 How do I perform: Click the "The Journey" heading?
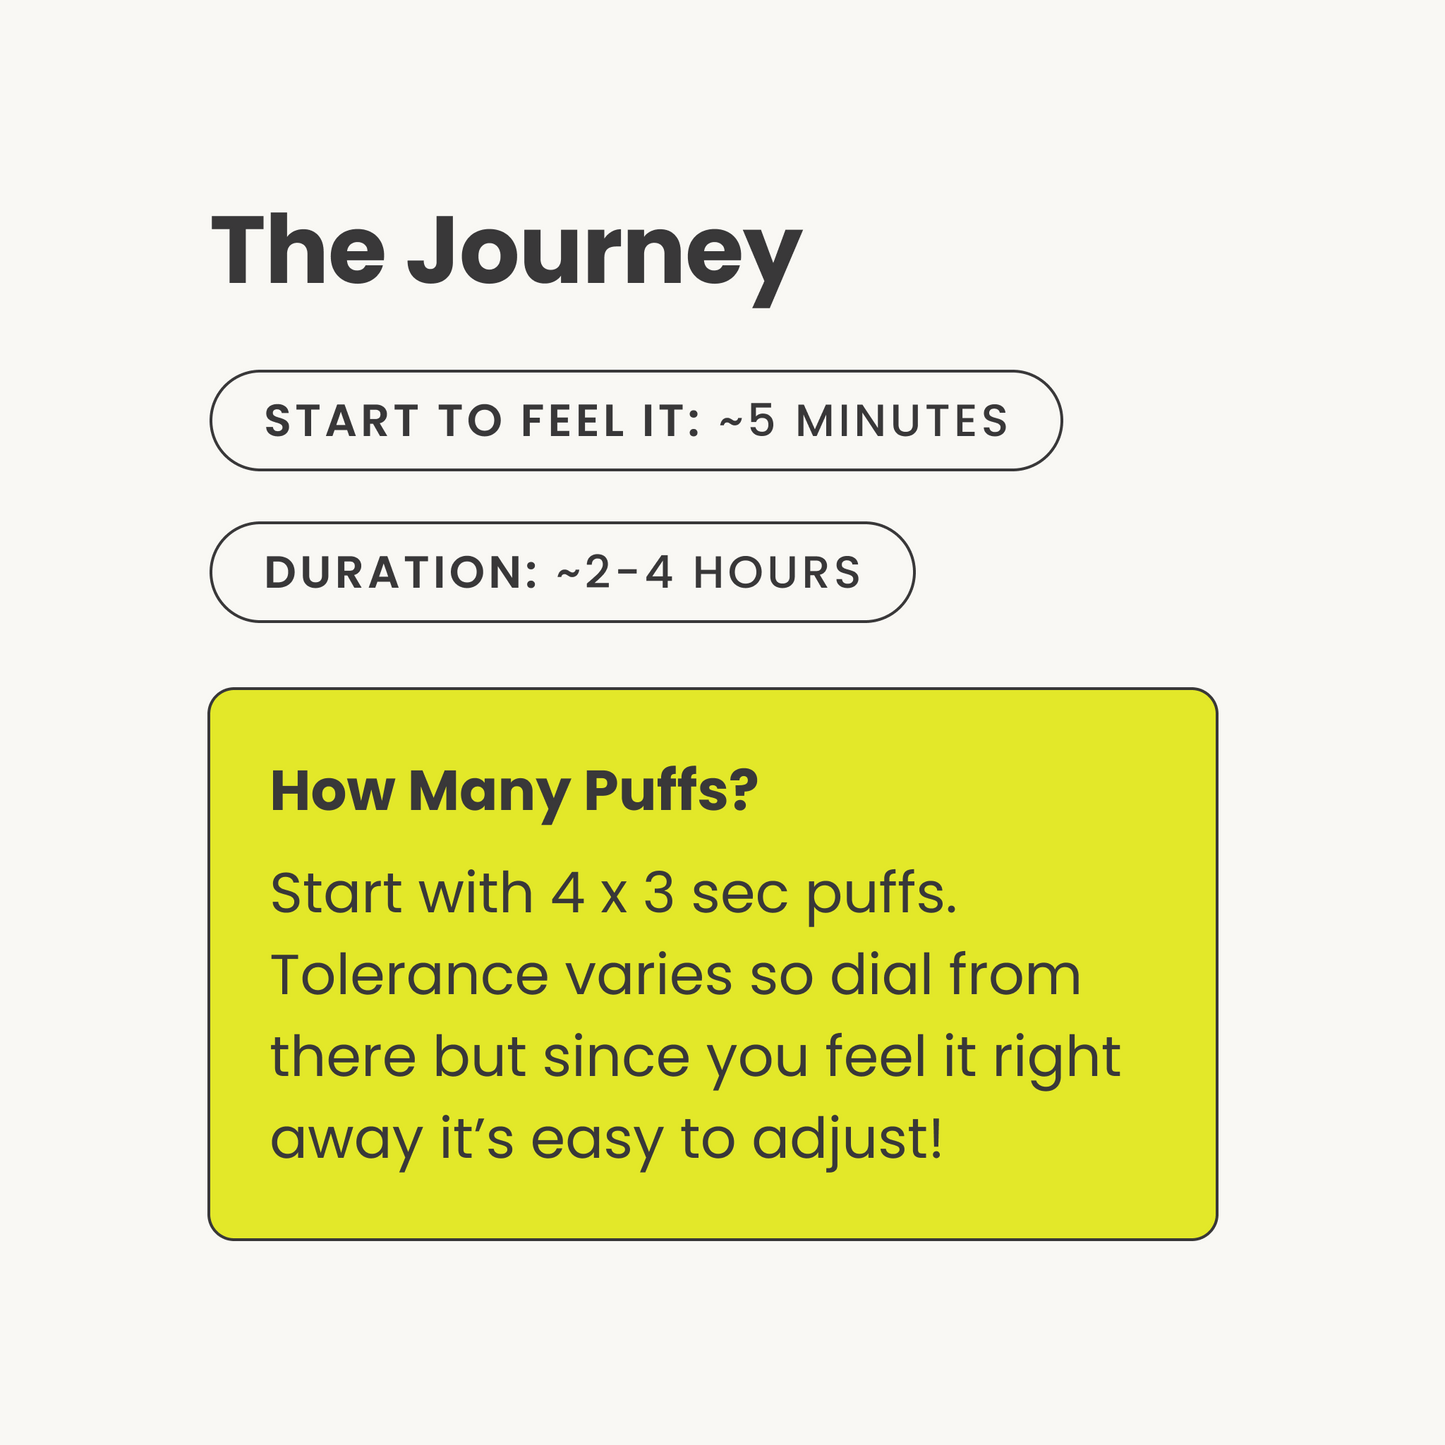[506, 254]
